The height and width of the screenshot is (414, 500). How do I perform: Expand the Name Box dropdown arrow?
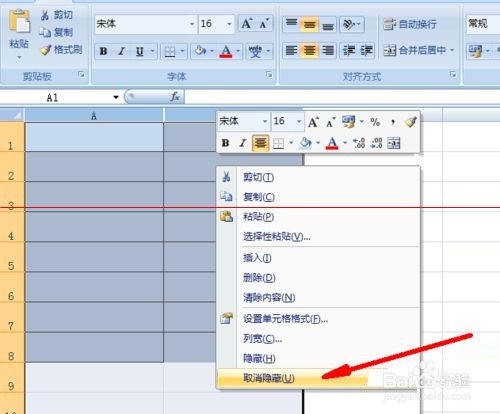point(116,97)
